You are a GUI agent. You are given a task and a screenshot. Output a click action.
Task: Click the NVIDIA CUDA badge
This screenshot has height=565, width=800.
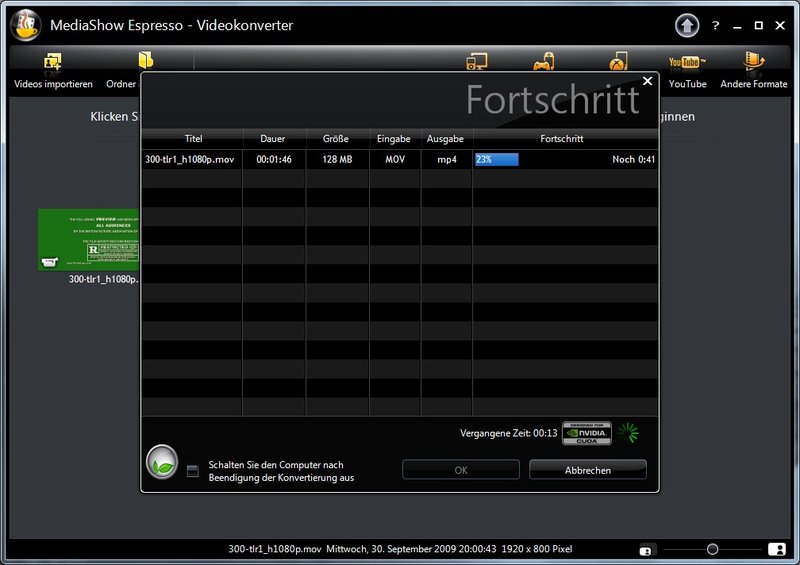[586, 433]
